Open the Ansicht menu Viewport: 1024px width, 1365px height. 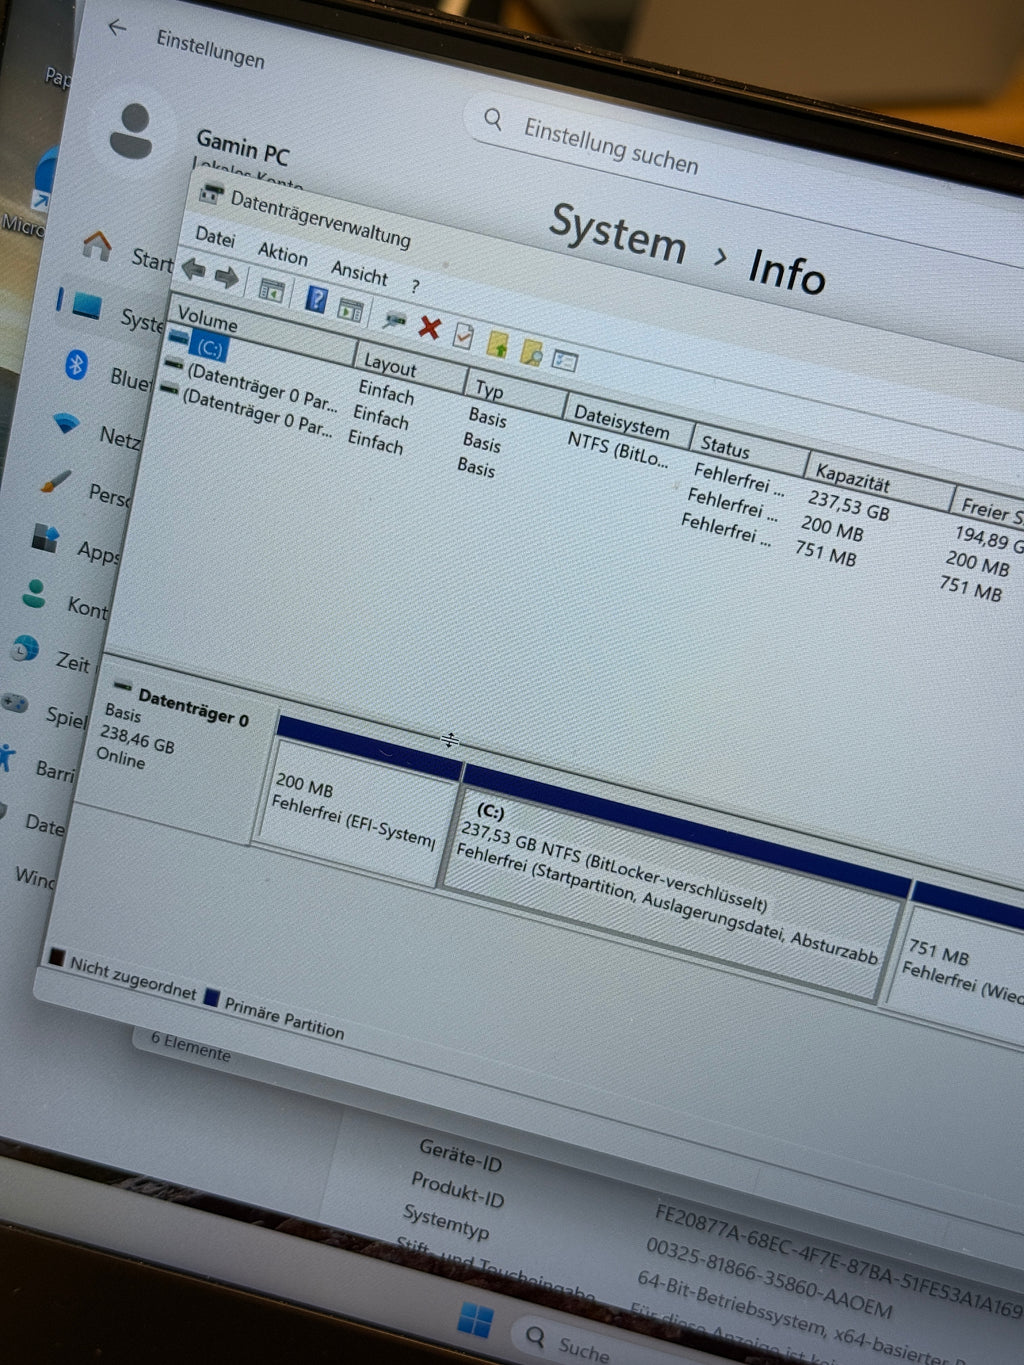pyautogui.click(x=359, y=273)
